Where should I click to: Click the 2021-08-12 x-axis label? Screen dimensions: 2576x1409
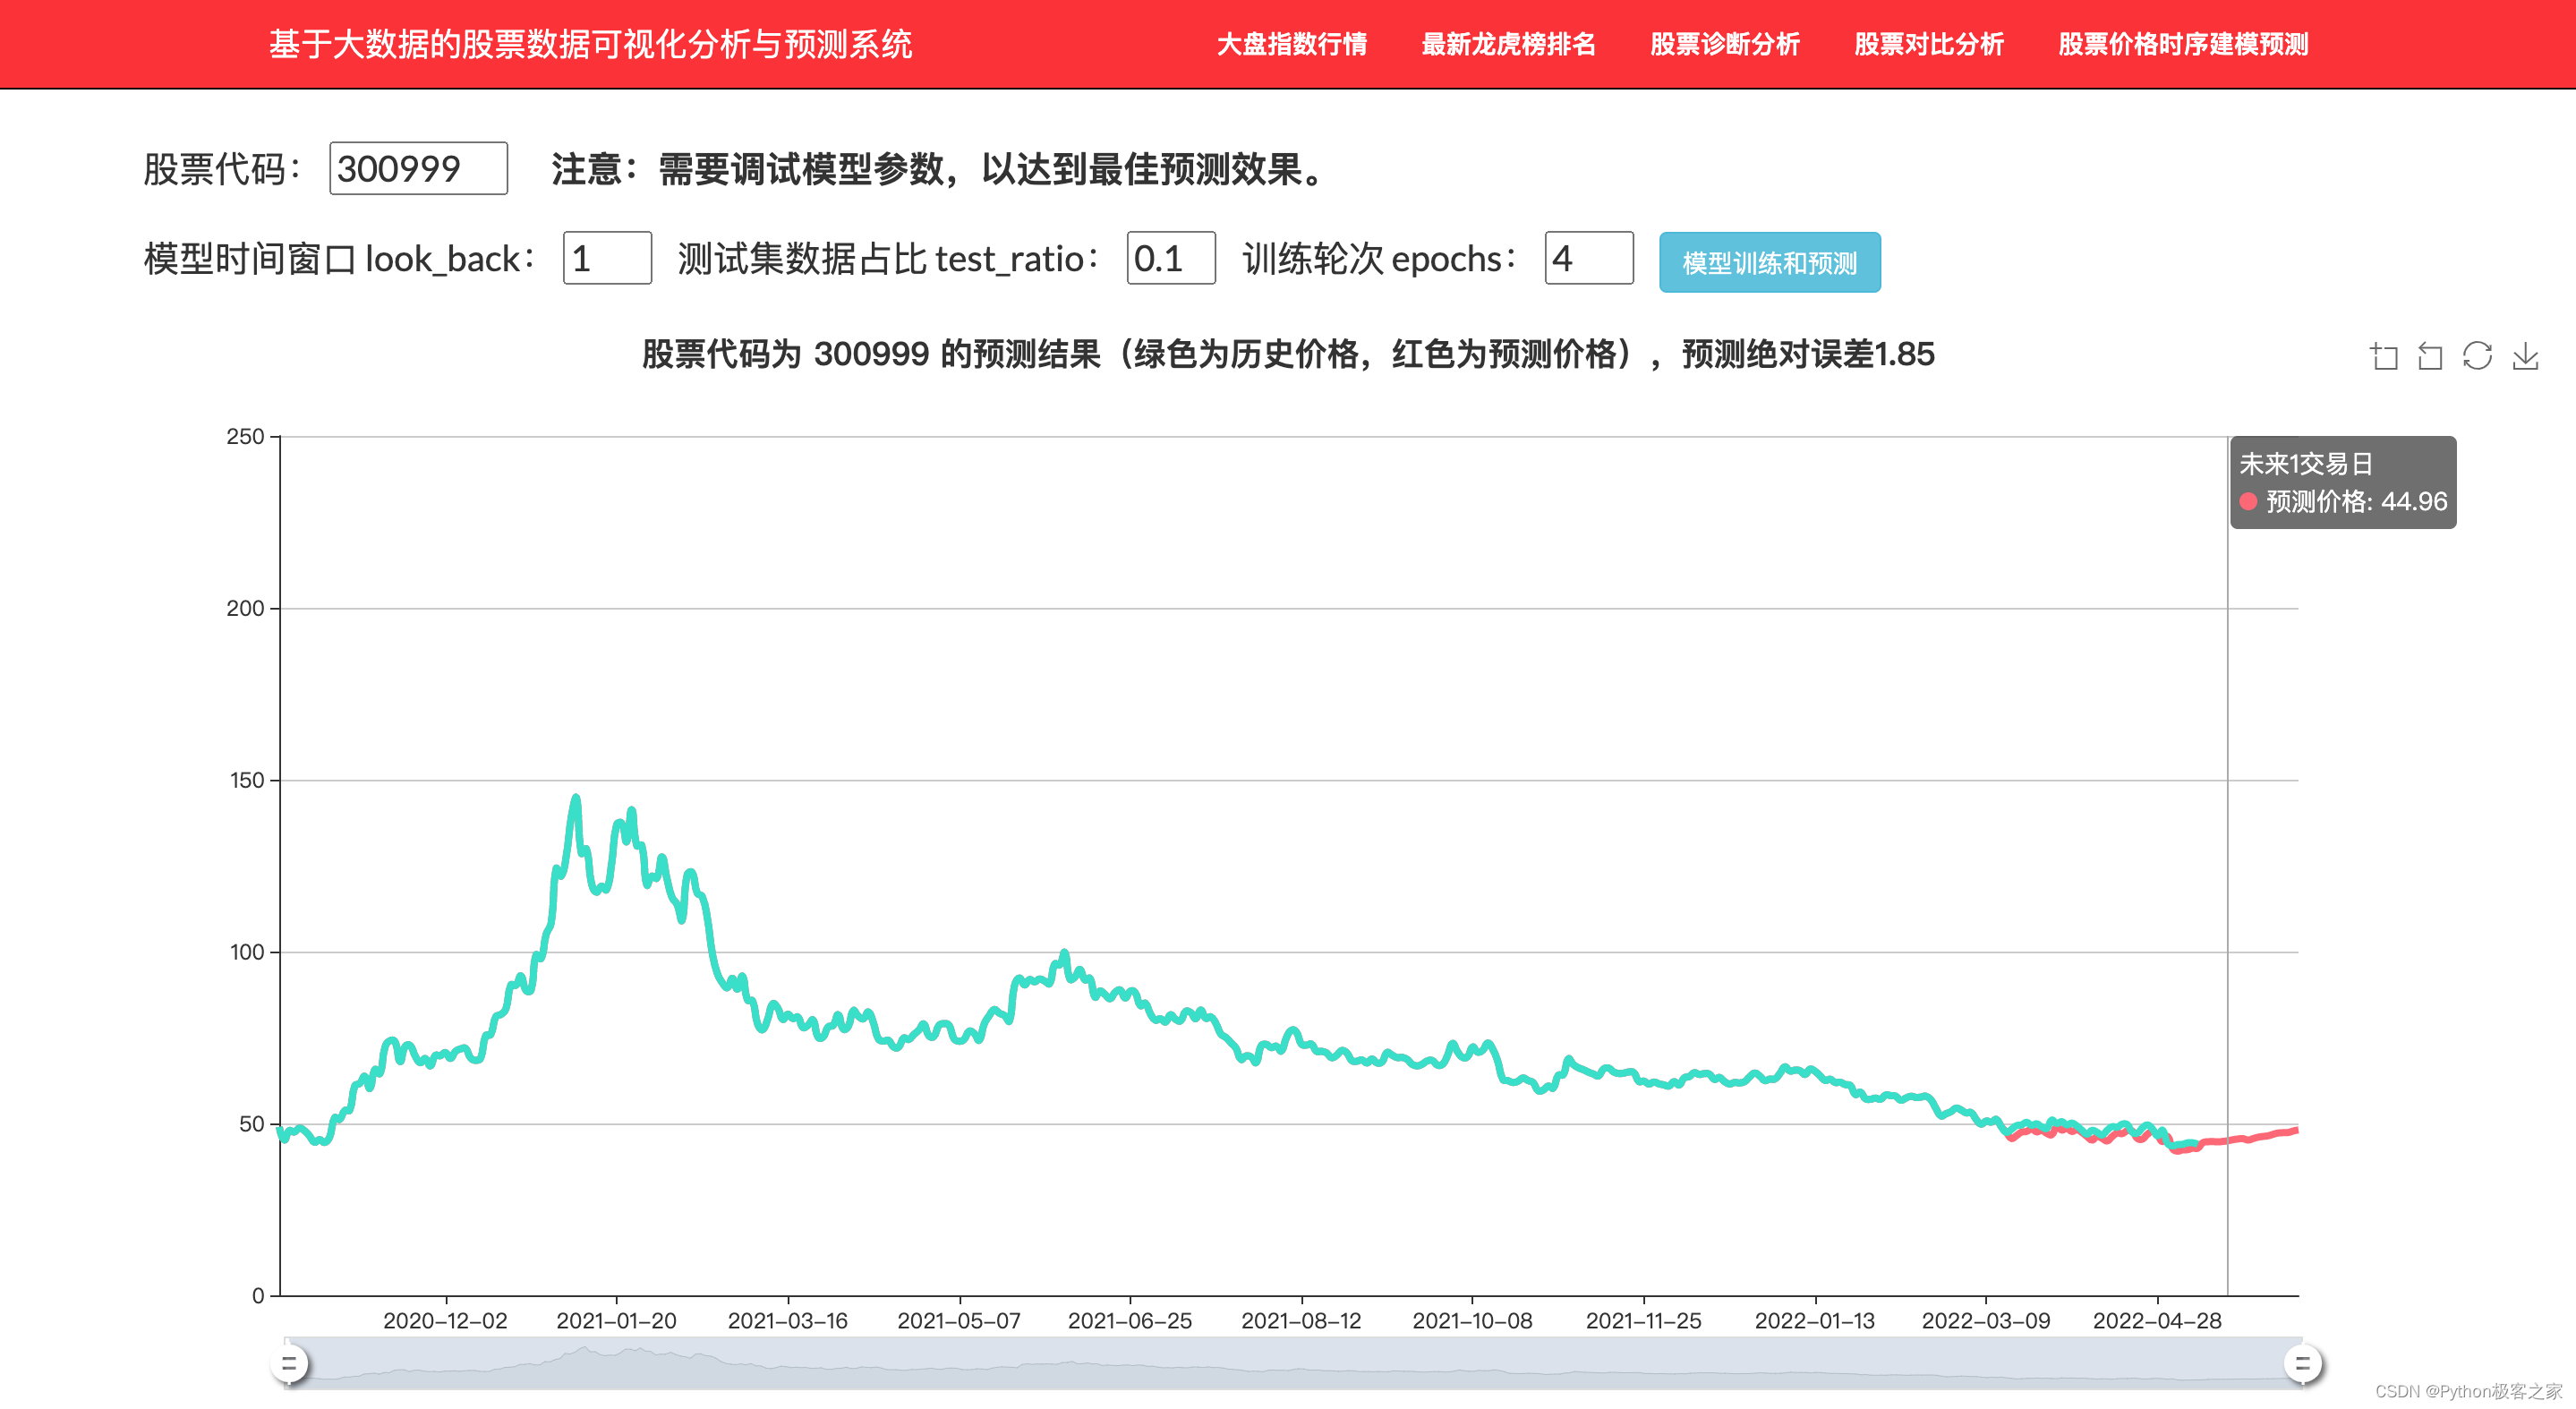click(x=1301, y=1320)
